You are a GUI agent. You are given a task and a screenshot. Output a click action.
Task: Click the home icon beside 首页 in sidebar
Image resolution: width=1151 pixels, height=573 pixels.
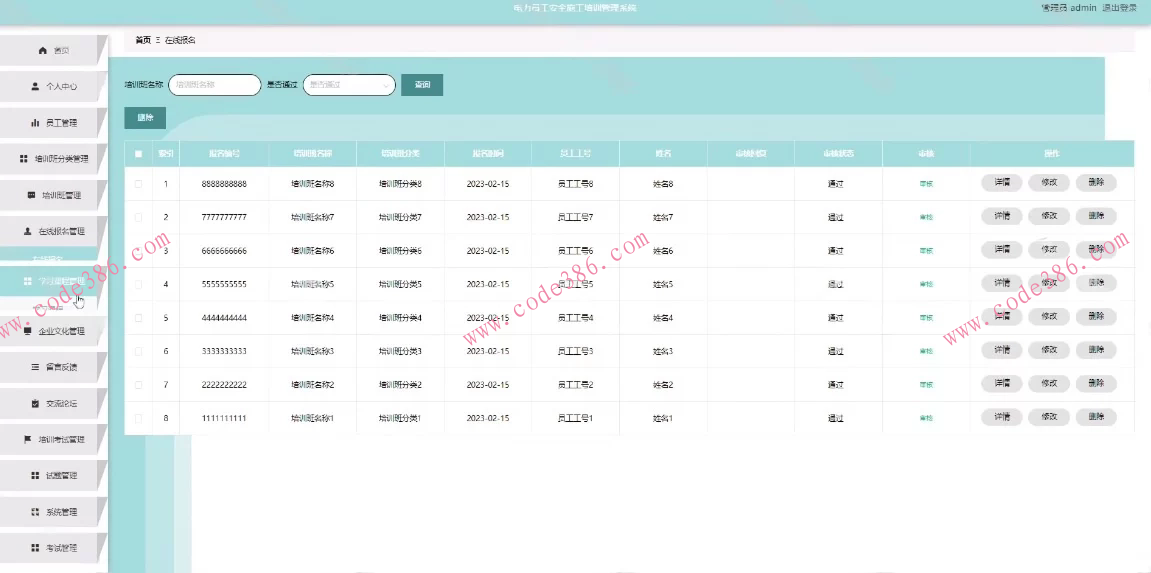tap(42, 50)
